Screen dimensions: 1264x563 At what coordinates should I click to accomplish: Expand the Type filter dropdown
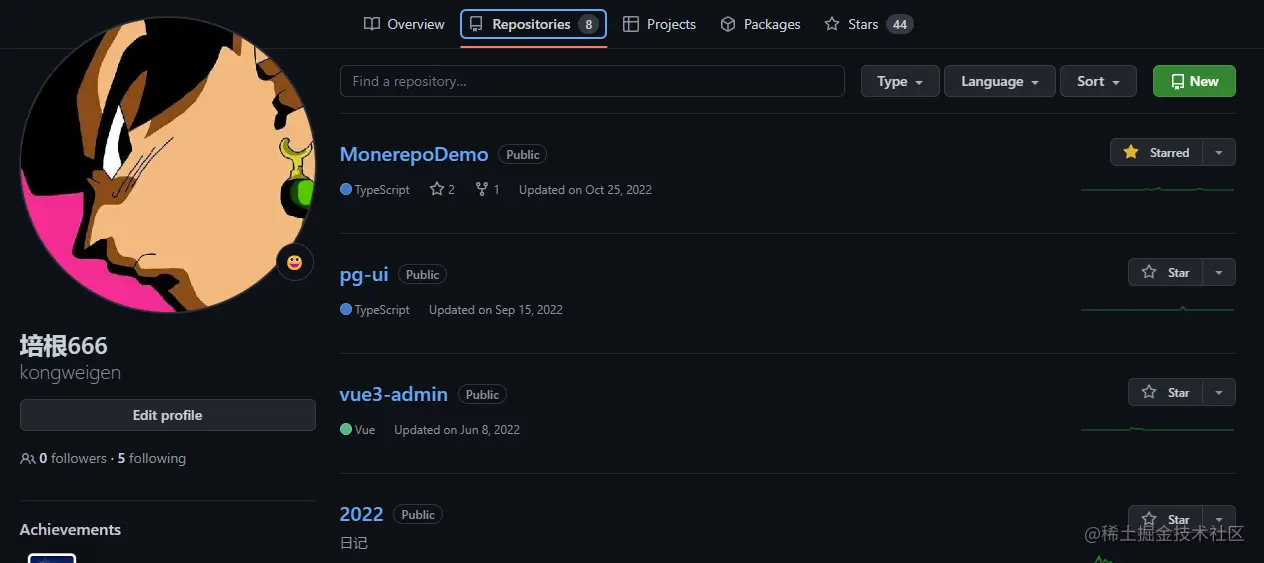coord(900,81)
